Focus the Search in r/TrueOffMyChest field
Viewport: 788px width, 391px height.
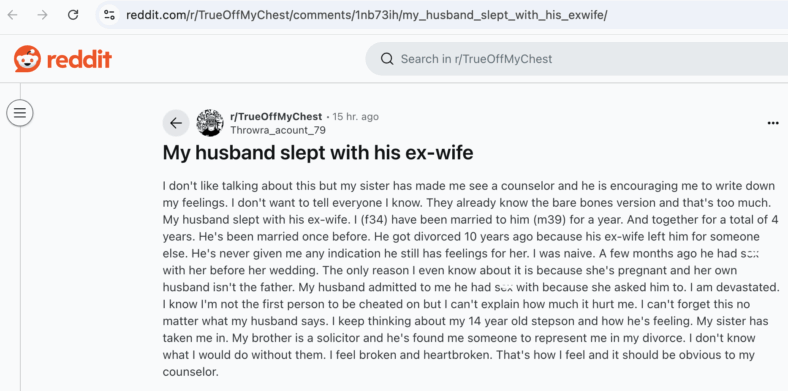[x=576, y=59]
